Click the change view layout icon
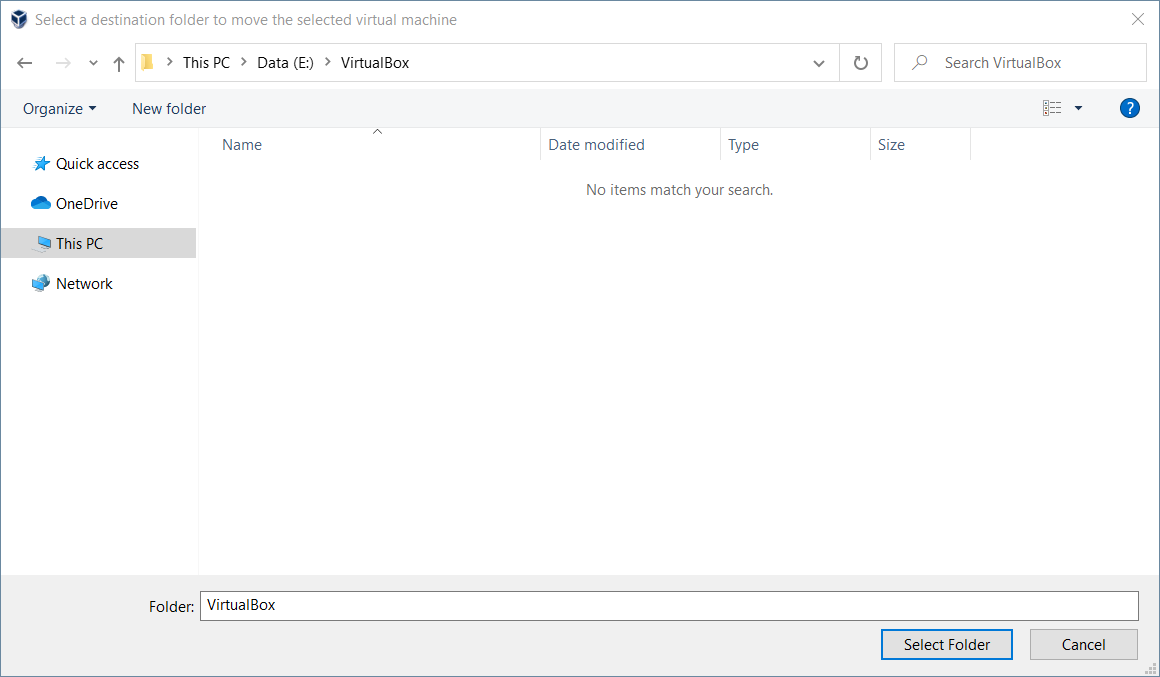 pos(1052,108)
